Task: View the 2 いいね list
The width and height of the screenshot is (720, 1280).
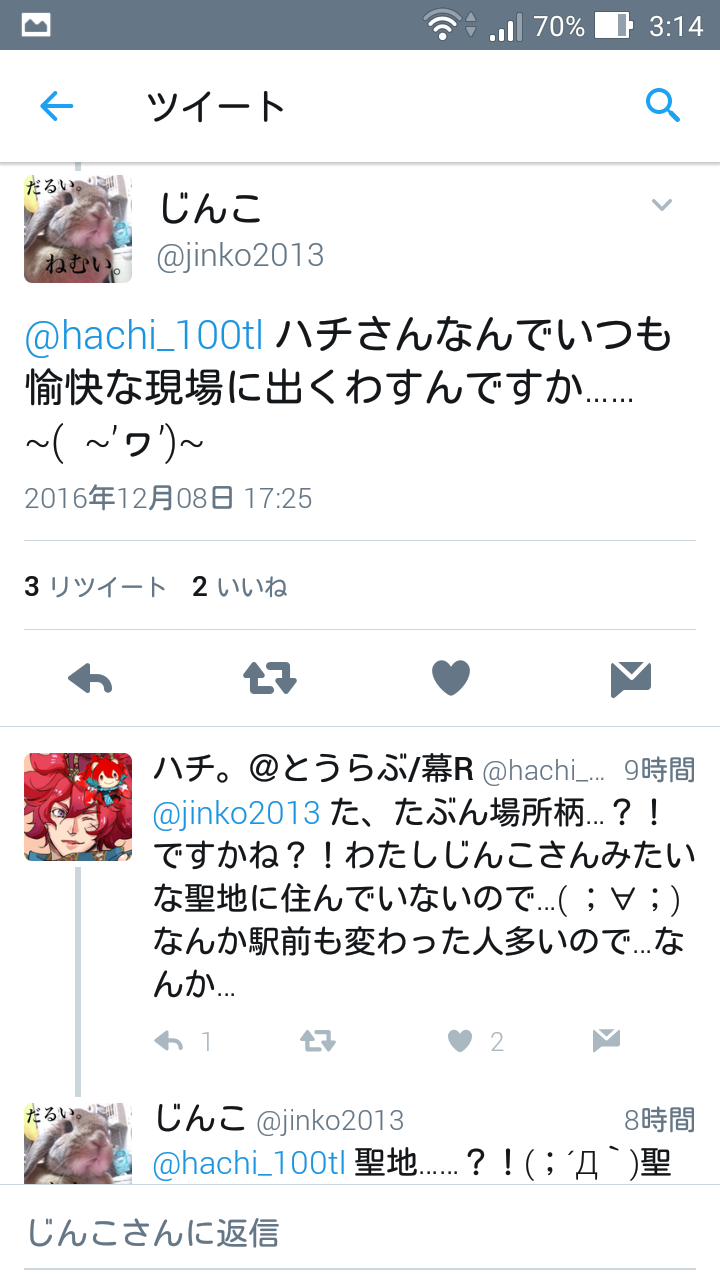Action: click(x=240, y=587)
